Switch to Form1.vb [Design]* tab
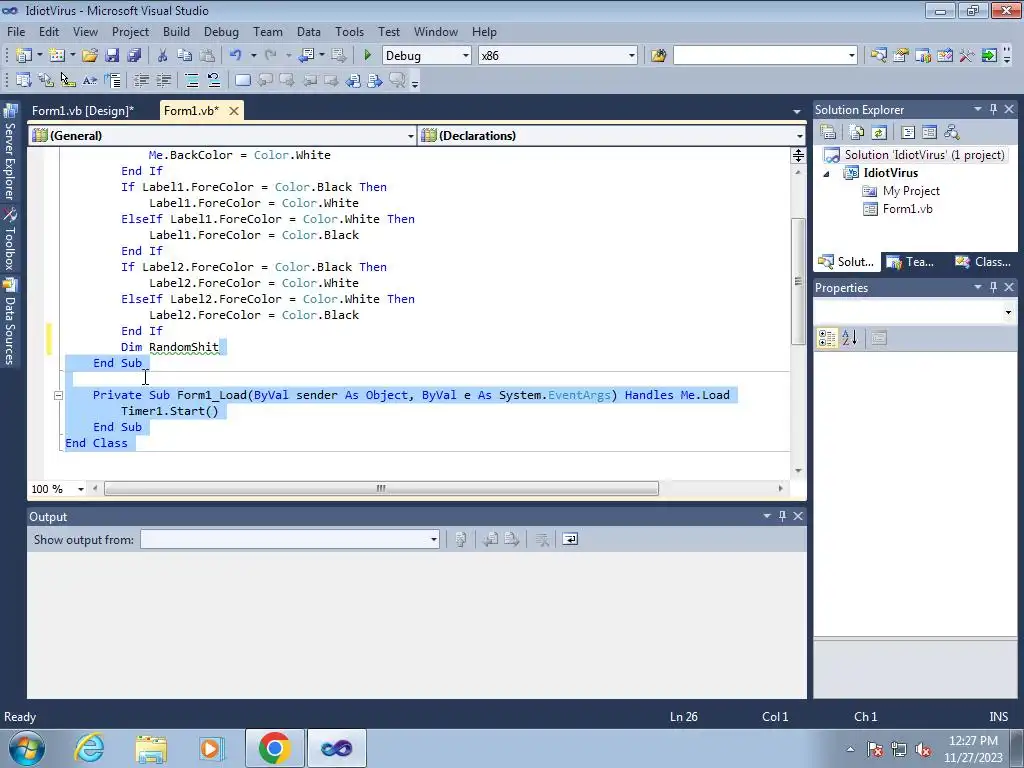Viewport: 1024px width, 768px height. pos(83,110)
